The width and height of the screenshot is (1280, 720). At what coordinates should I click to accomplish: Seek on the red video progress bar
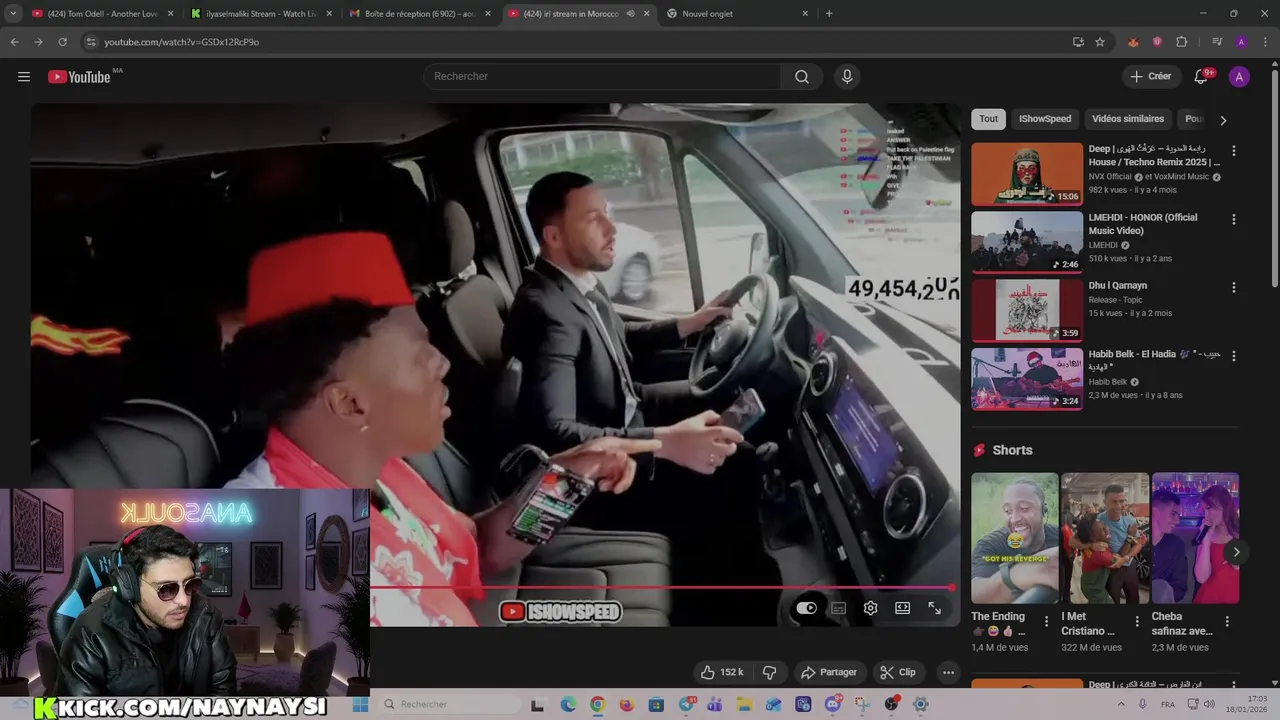(x=660, y=588)
